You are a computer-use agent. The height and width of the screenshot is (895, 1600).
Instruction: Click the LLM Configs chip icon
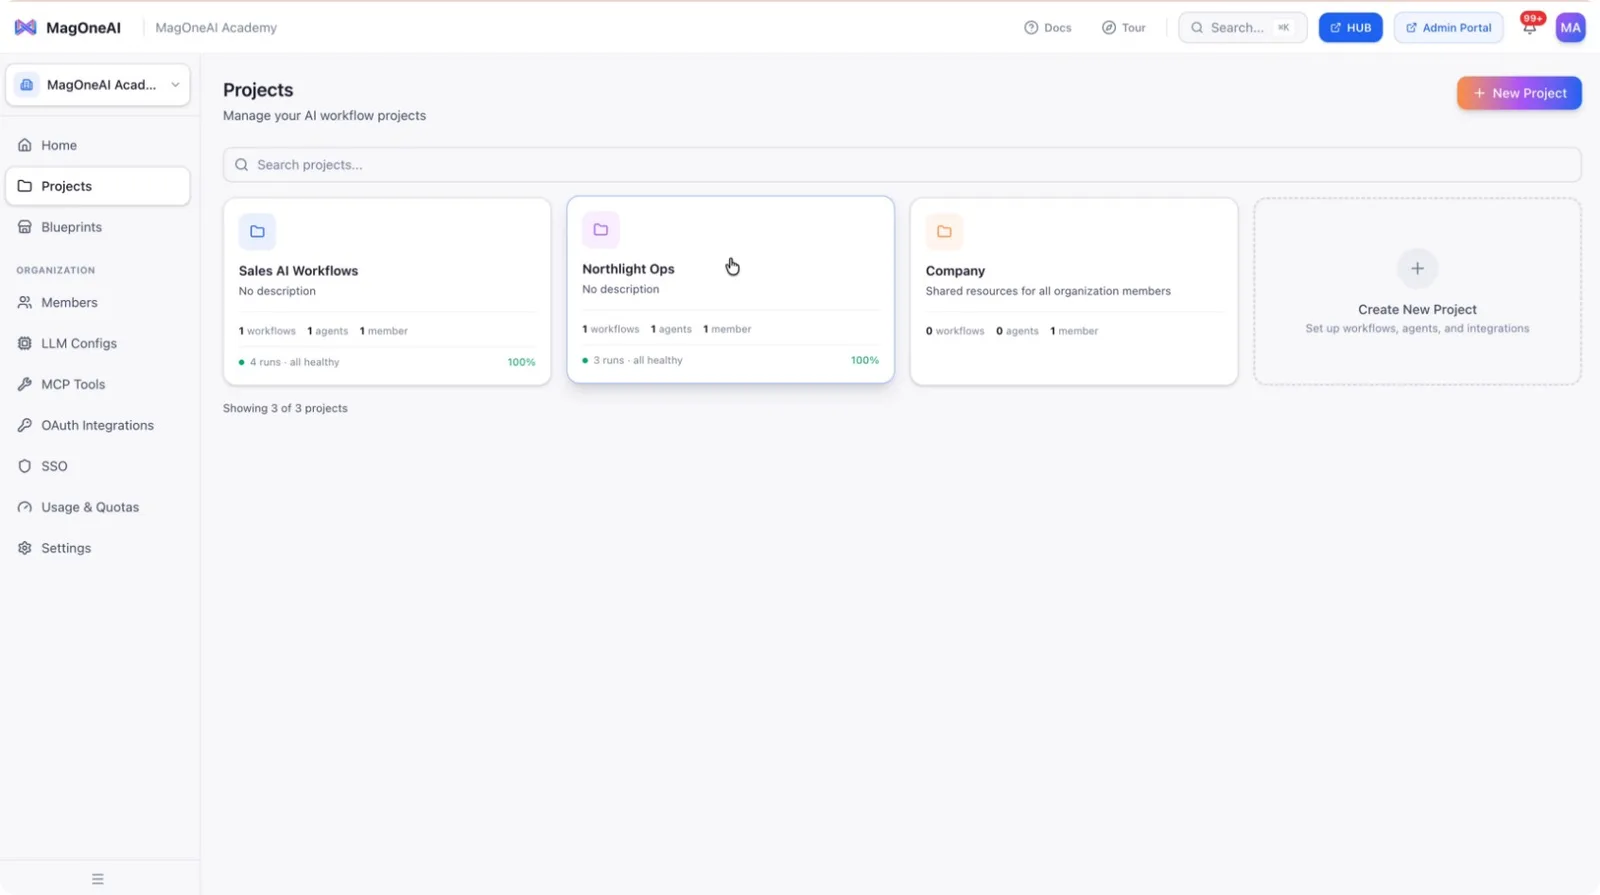click(25, 343)
